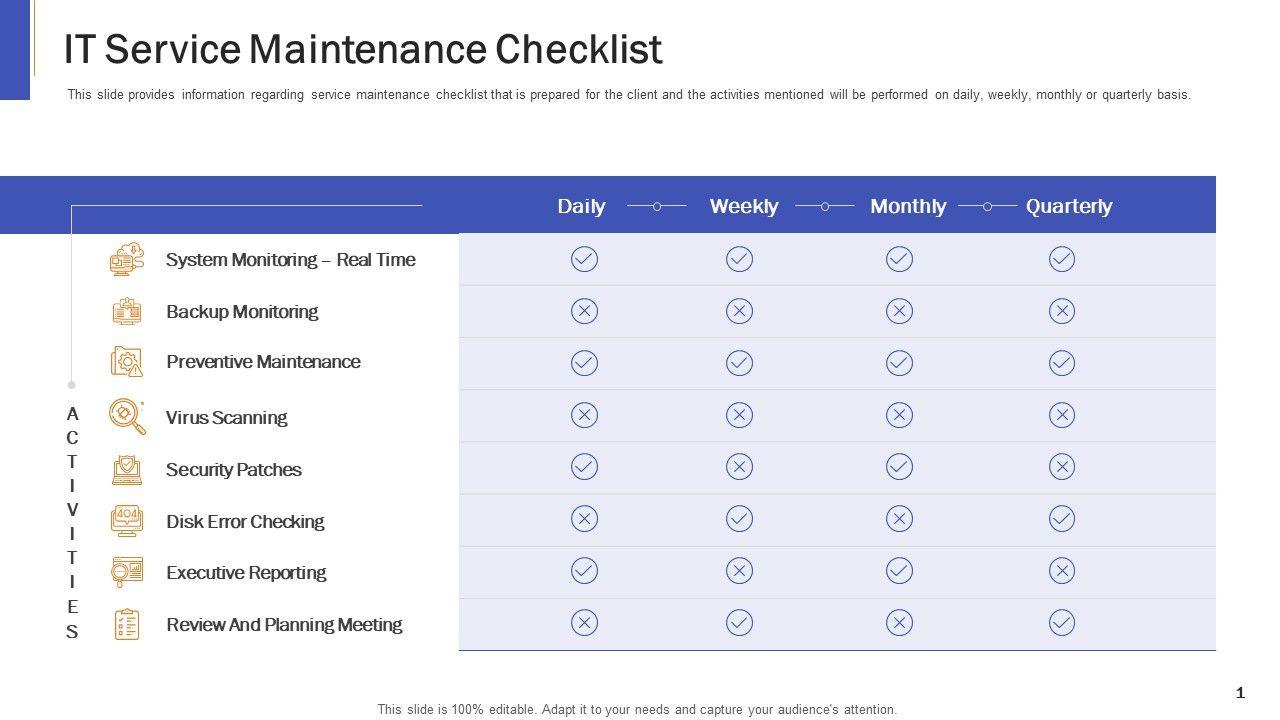Click the connector dot between Daily and Weekly

(657, 206)
